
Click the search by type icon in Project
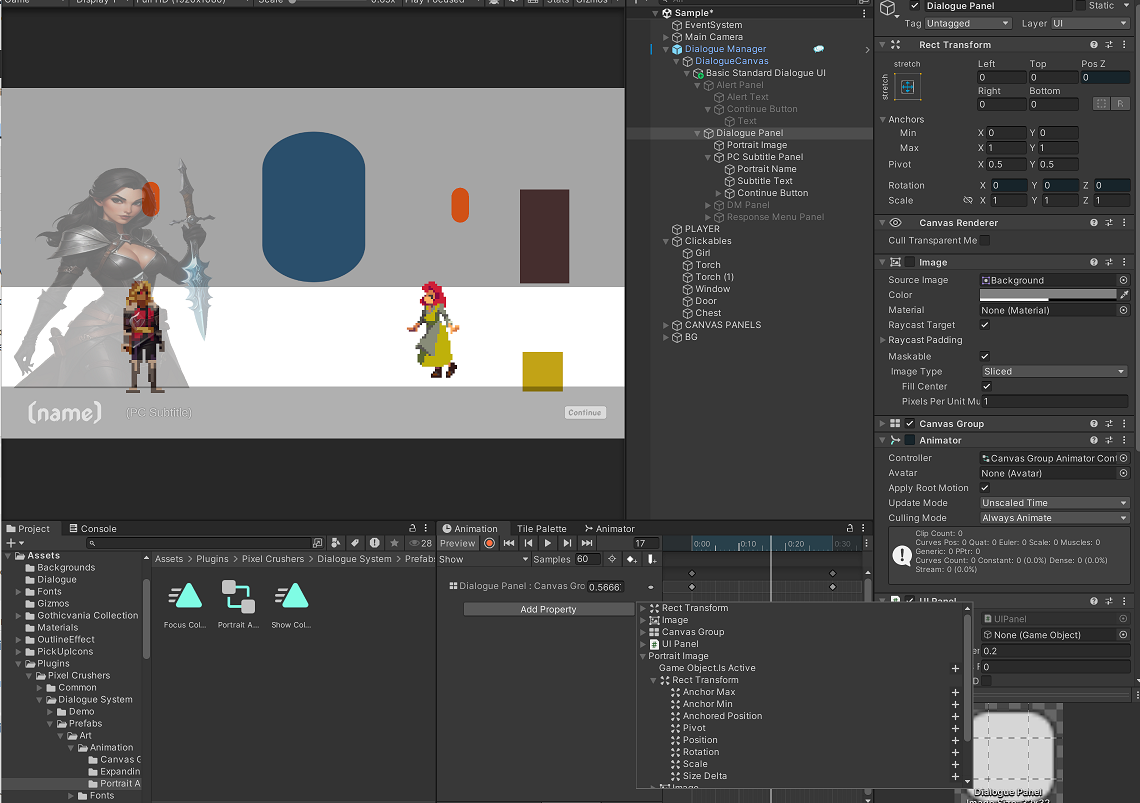pyautogui.click(x=336, y=543)
